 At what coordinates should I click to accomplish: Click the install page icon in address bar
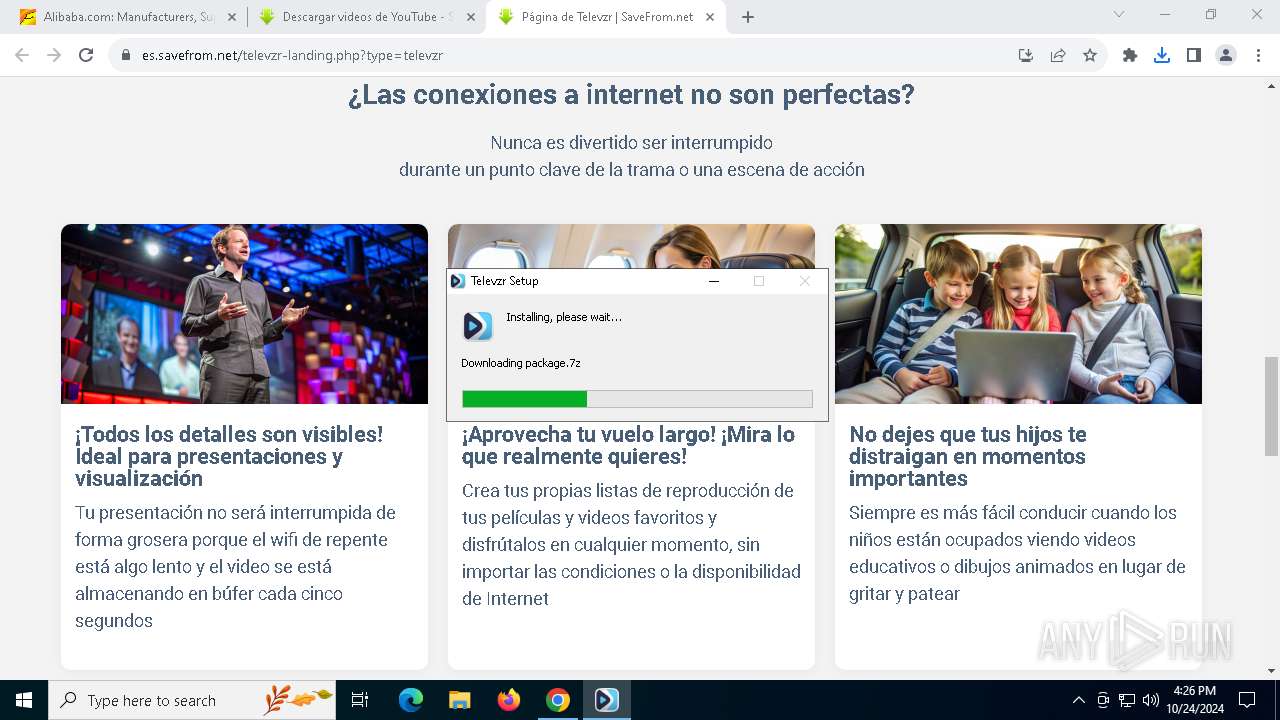pos(1026,55)
